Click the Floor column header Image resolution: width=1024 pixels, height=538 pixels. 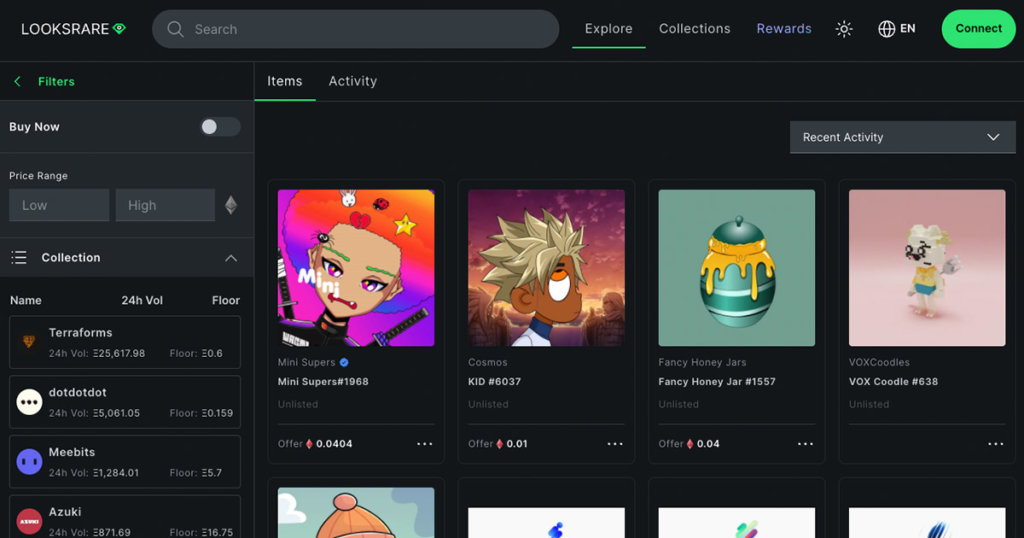pos(225,300)
